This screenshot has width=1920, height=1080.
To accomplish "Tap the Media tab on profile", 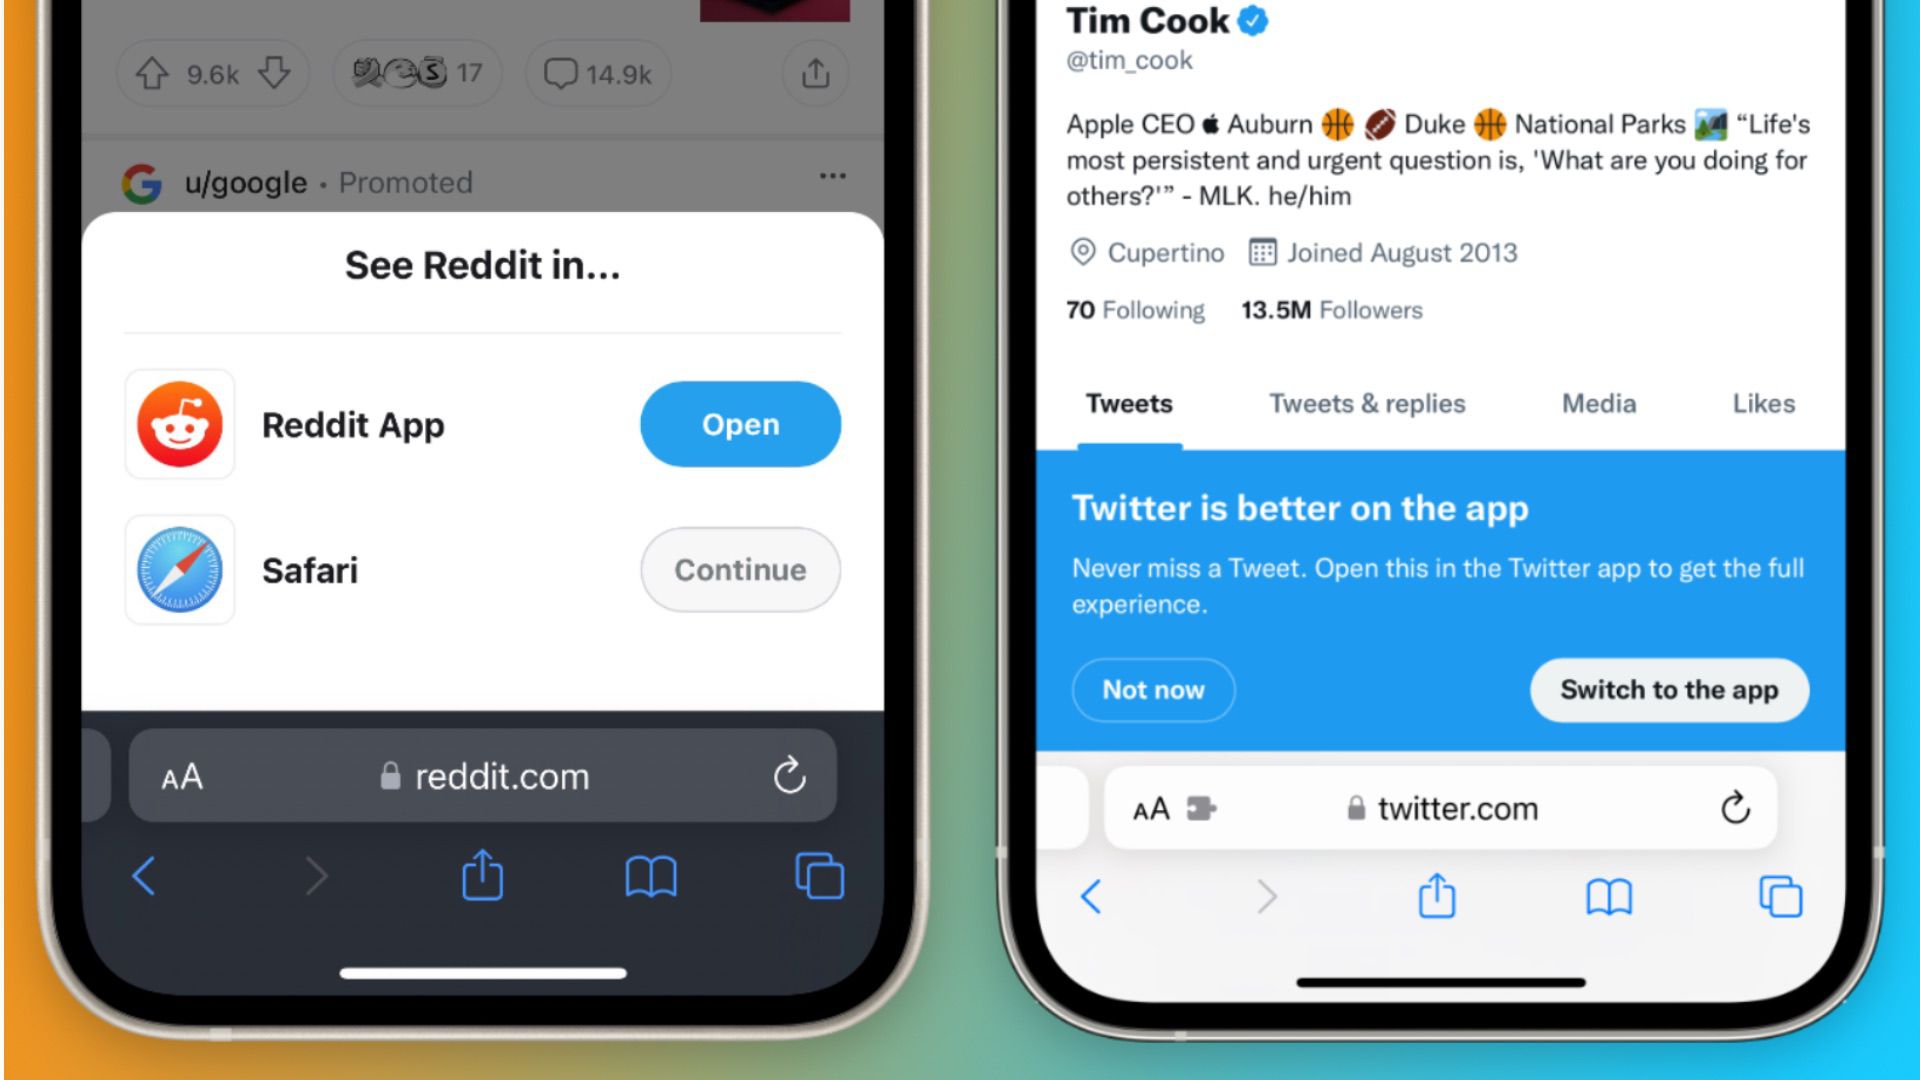I will coord(1602,404).
